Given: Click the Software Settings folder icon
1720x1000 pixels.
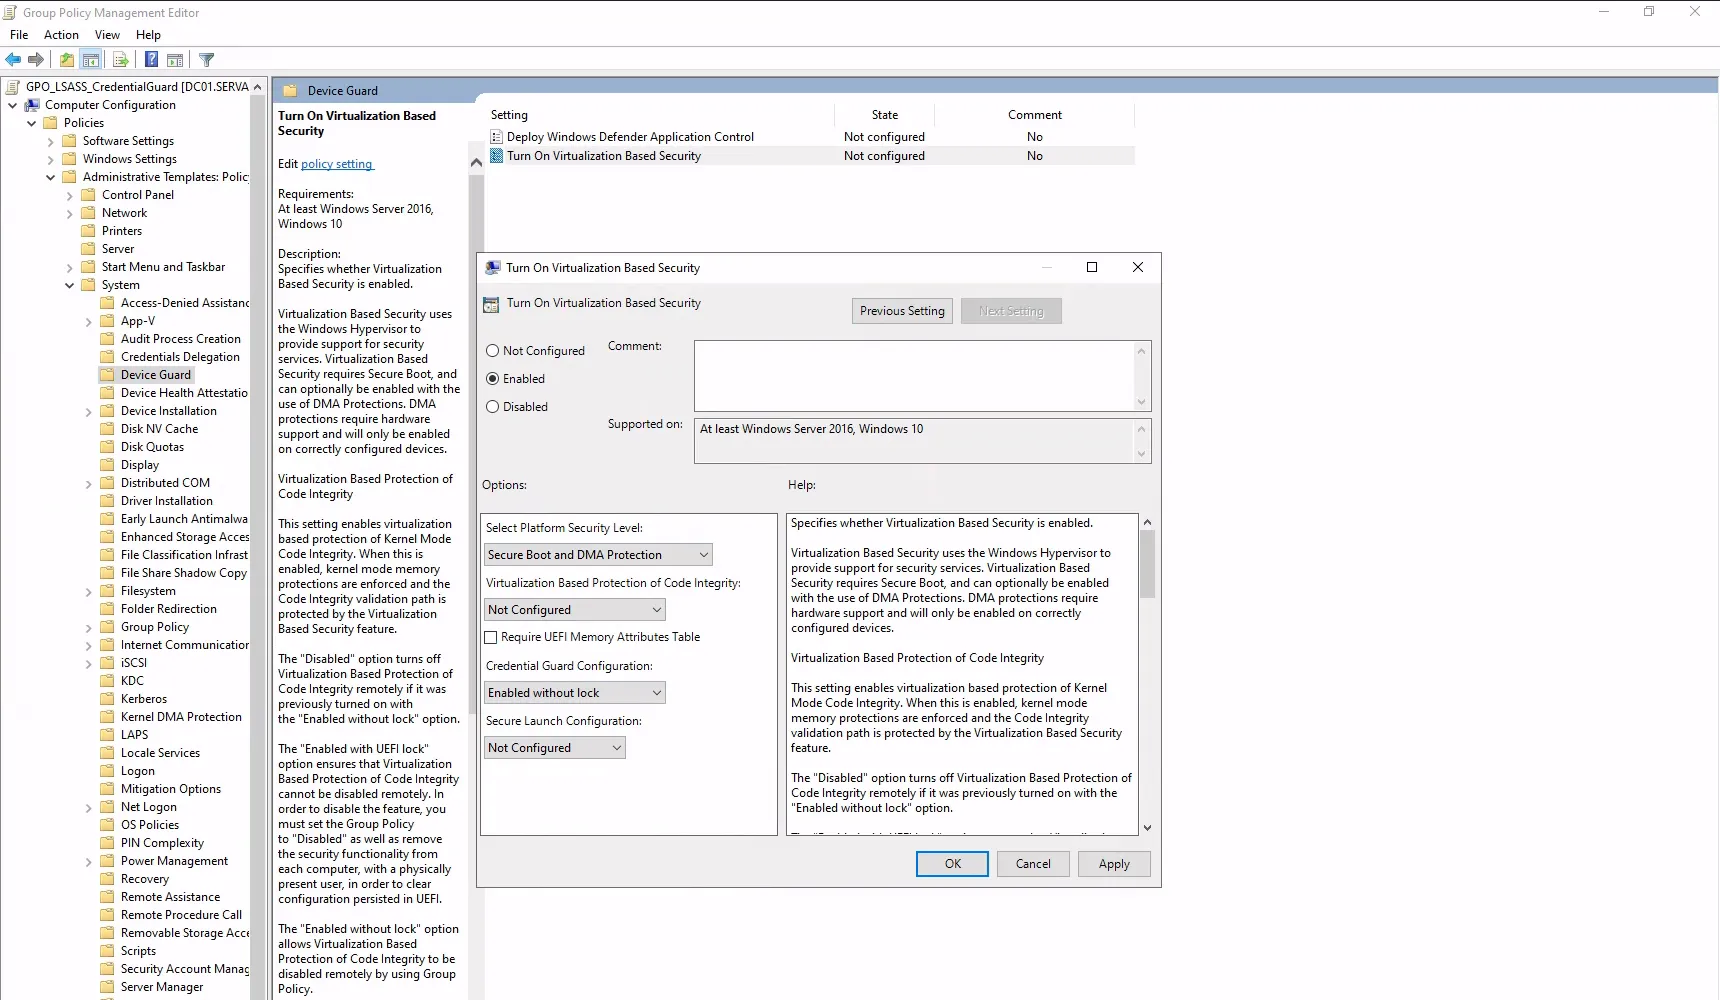Looking at the screenshot, I should point(70,141).
